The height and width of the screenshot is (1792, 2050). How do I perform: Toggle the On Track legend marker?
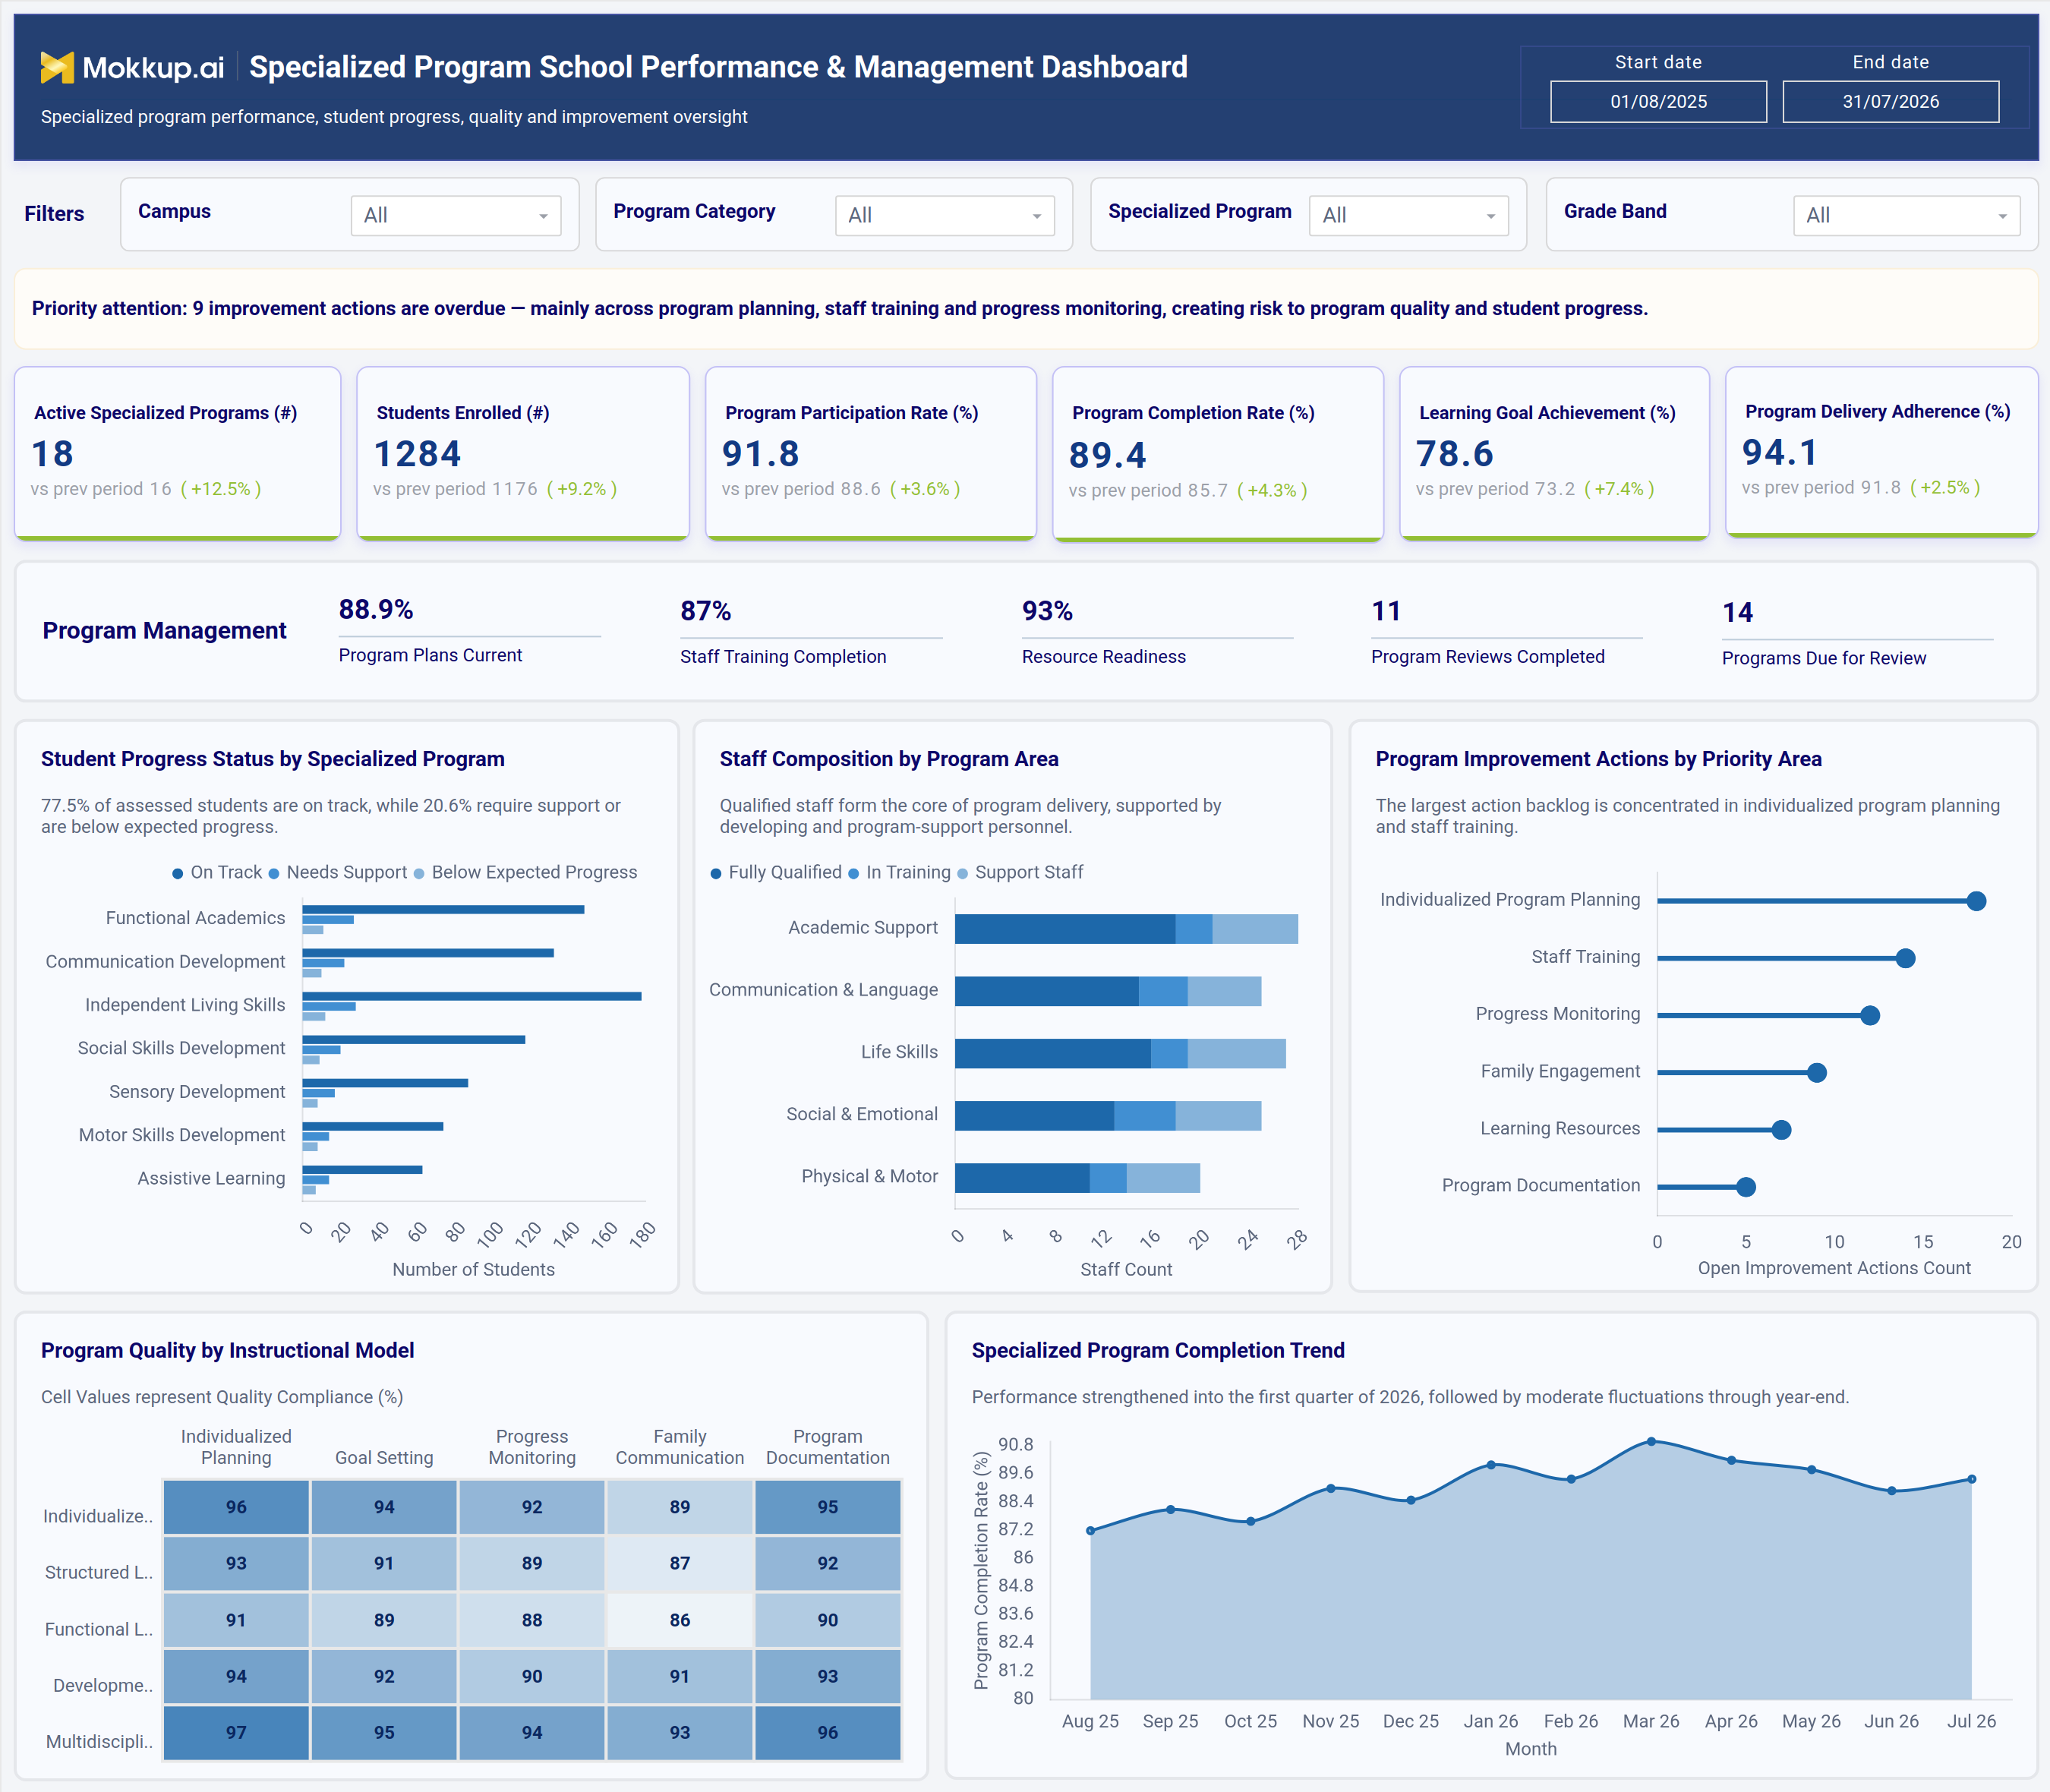(178, 873)
